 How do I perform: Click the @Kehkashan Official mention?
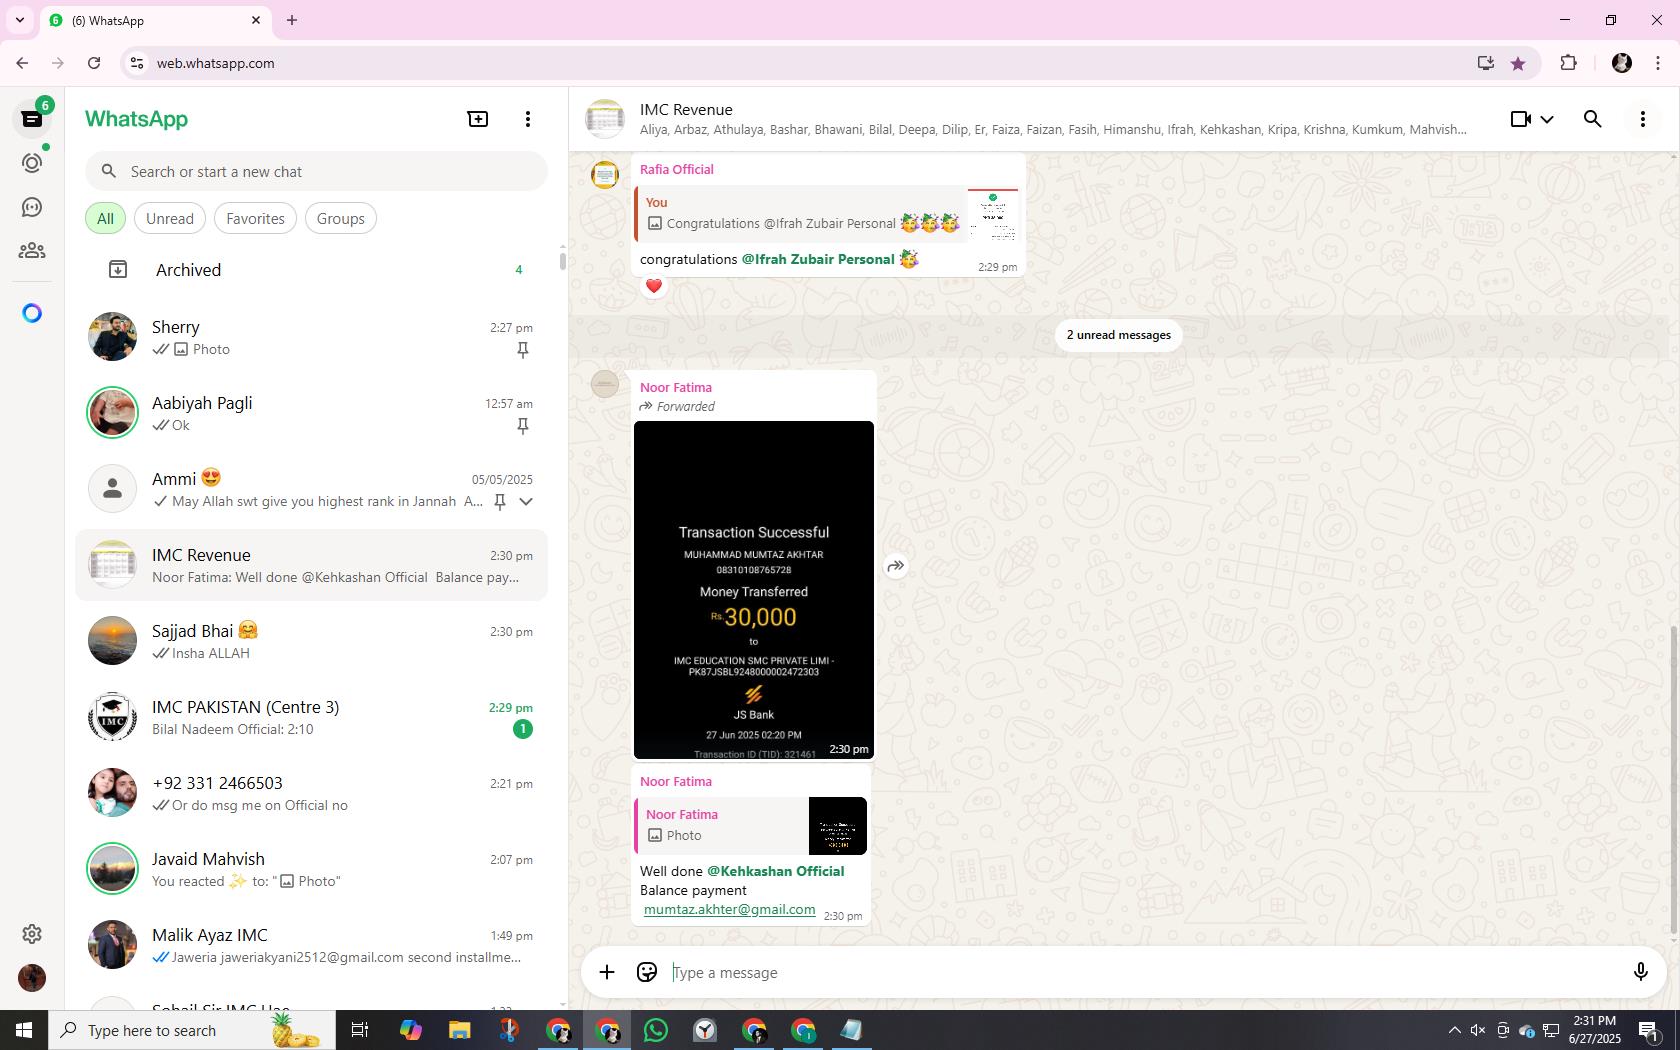coord(776,871)
